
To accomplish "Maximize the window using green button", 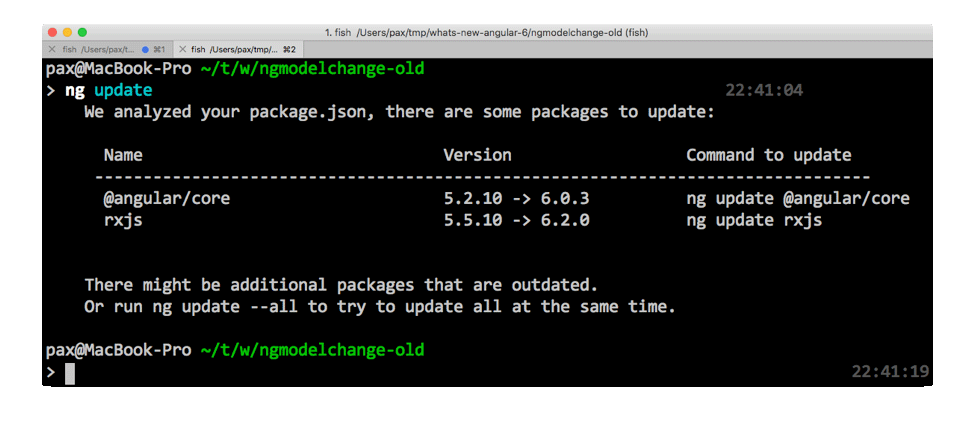I will point(82,32).
